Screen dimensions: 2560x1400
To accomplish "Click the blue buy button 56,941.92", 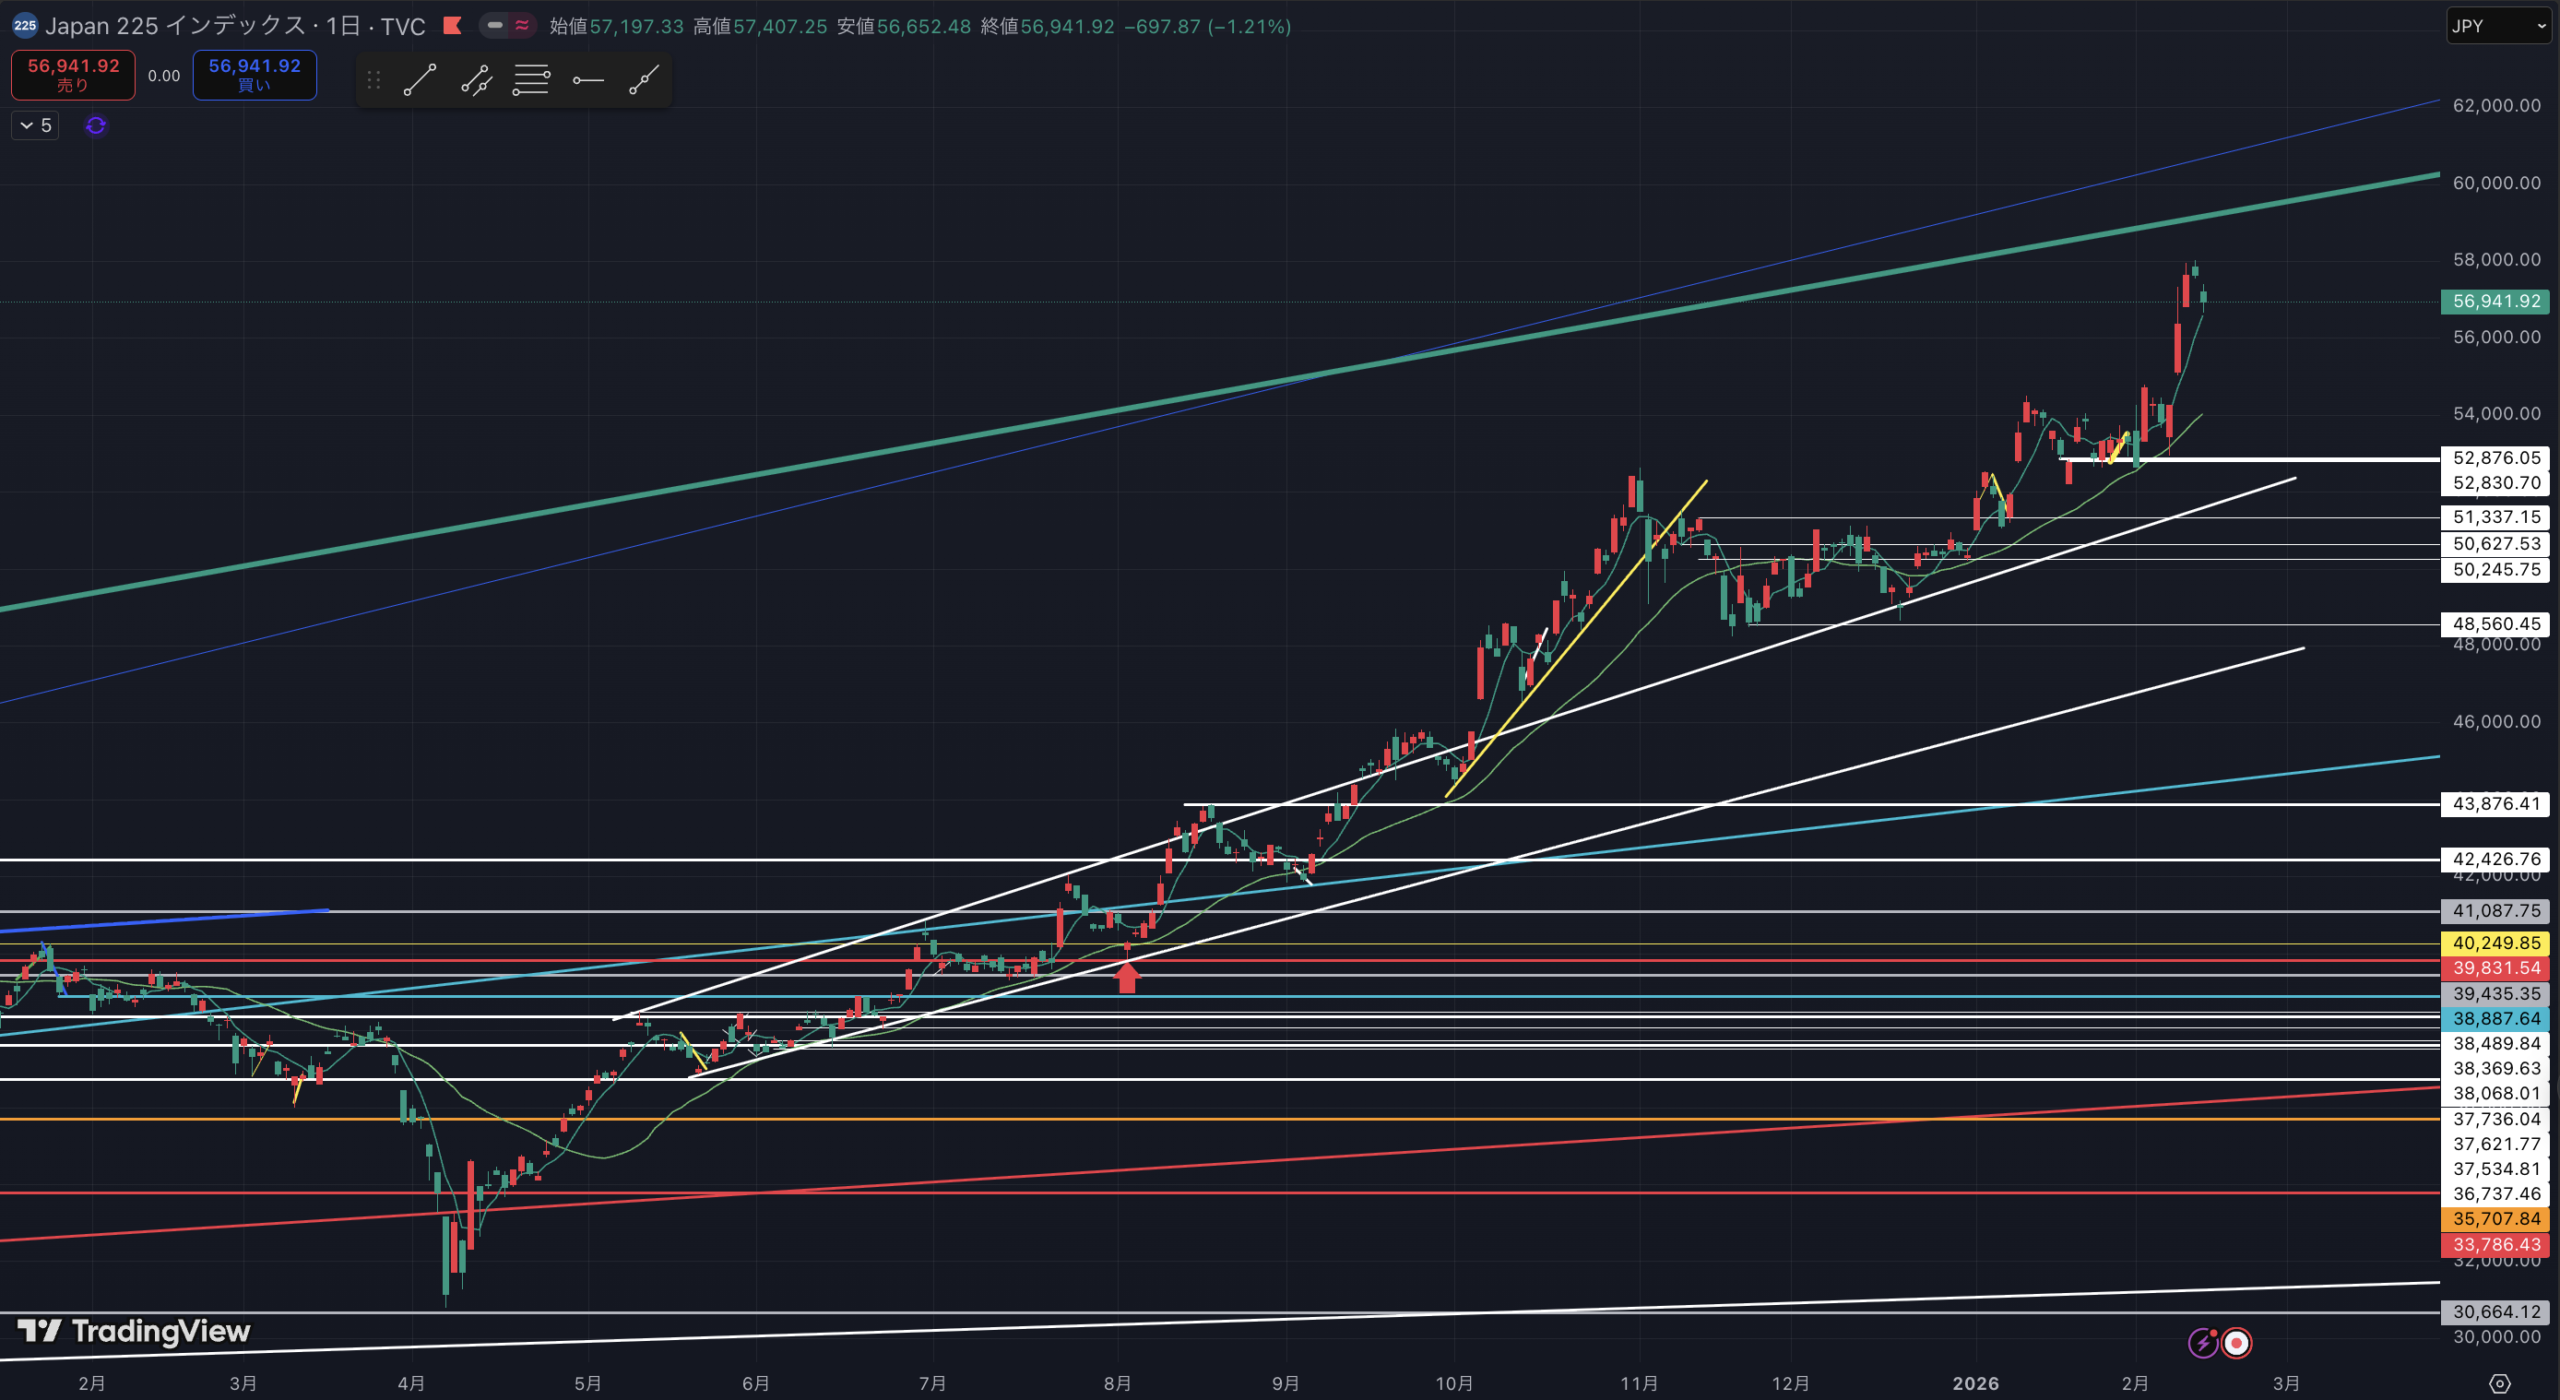I will (x=254, y=75).
